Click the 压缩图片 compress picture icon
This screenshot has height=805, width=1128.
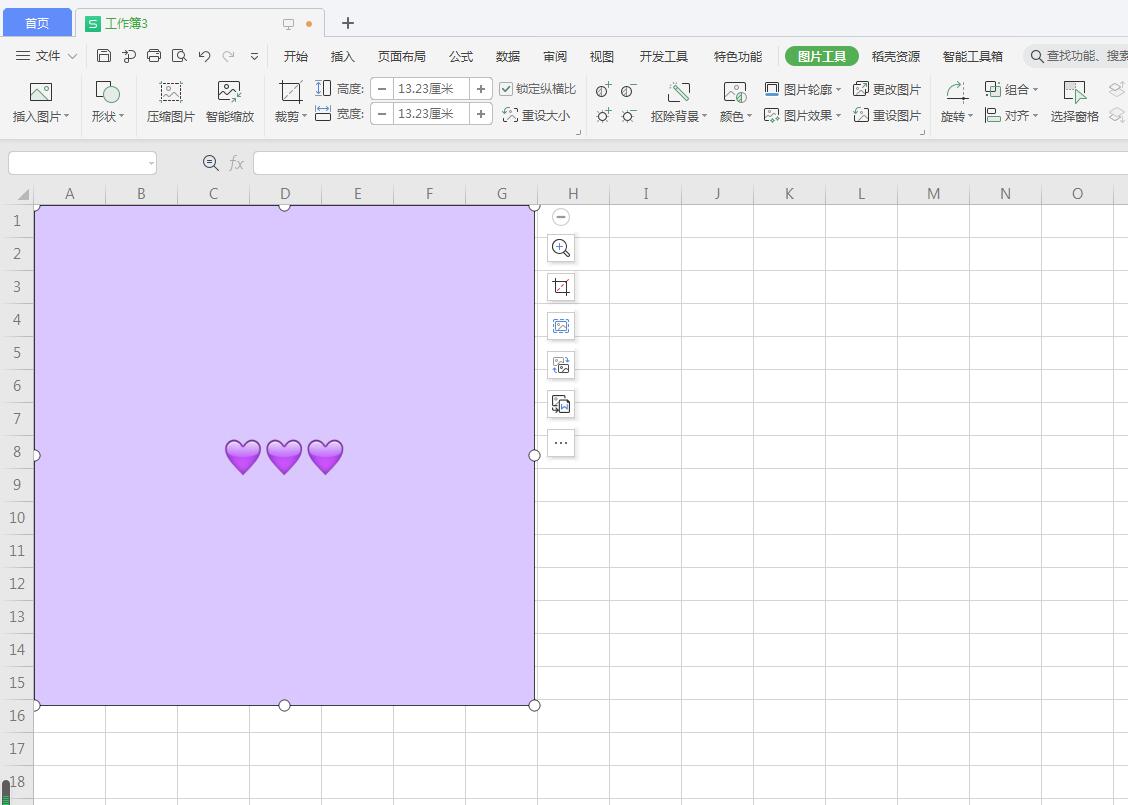pos(171,94)
